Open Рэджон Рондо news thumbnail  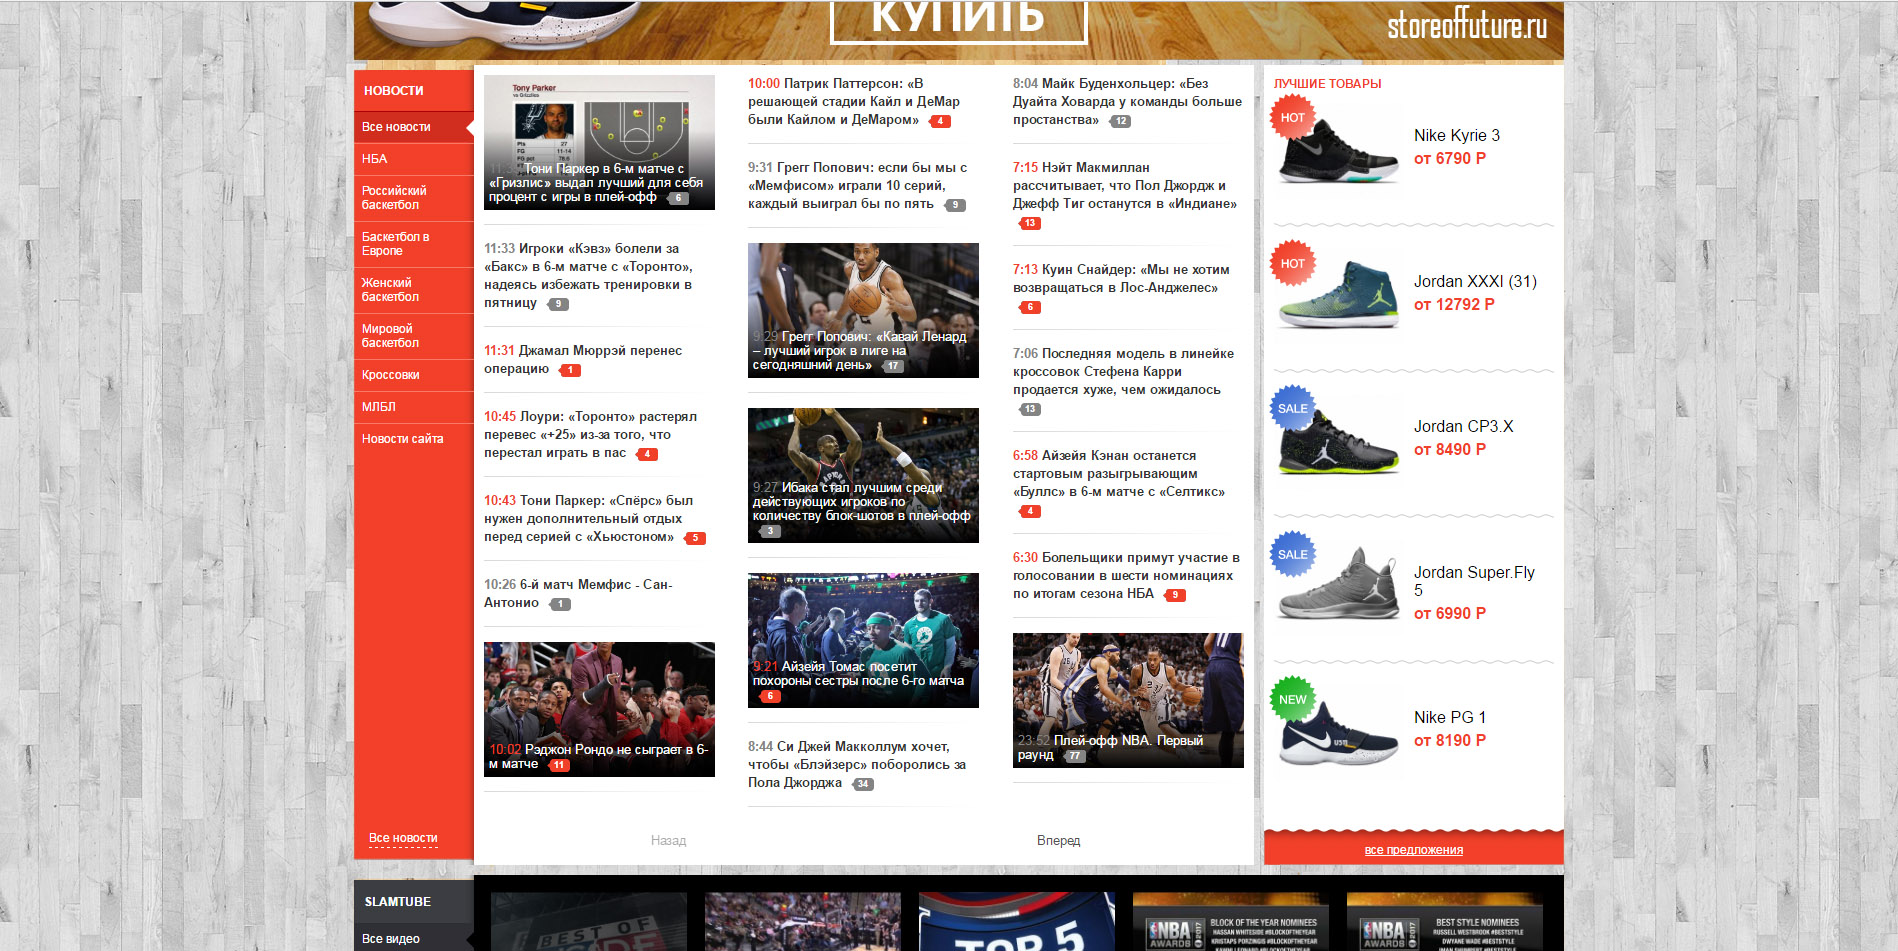[599, 709]
